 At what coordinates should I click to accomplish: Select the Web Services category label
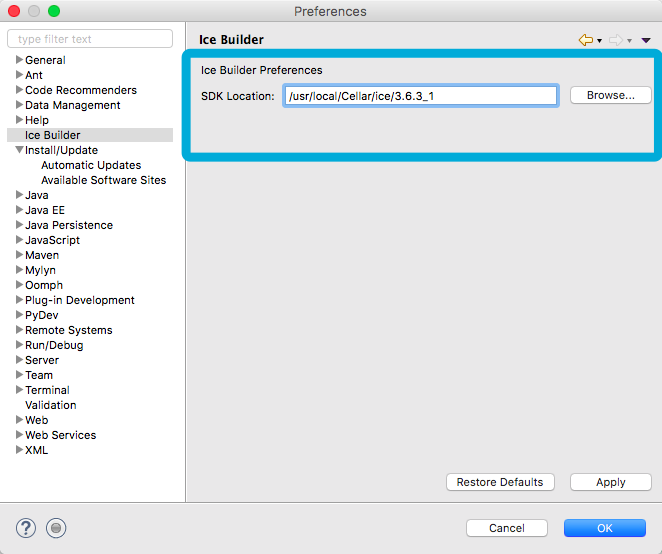pyautogui.click(x=61, y=435)
